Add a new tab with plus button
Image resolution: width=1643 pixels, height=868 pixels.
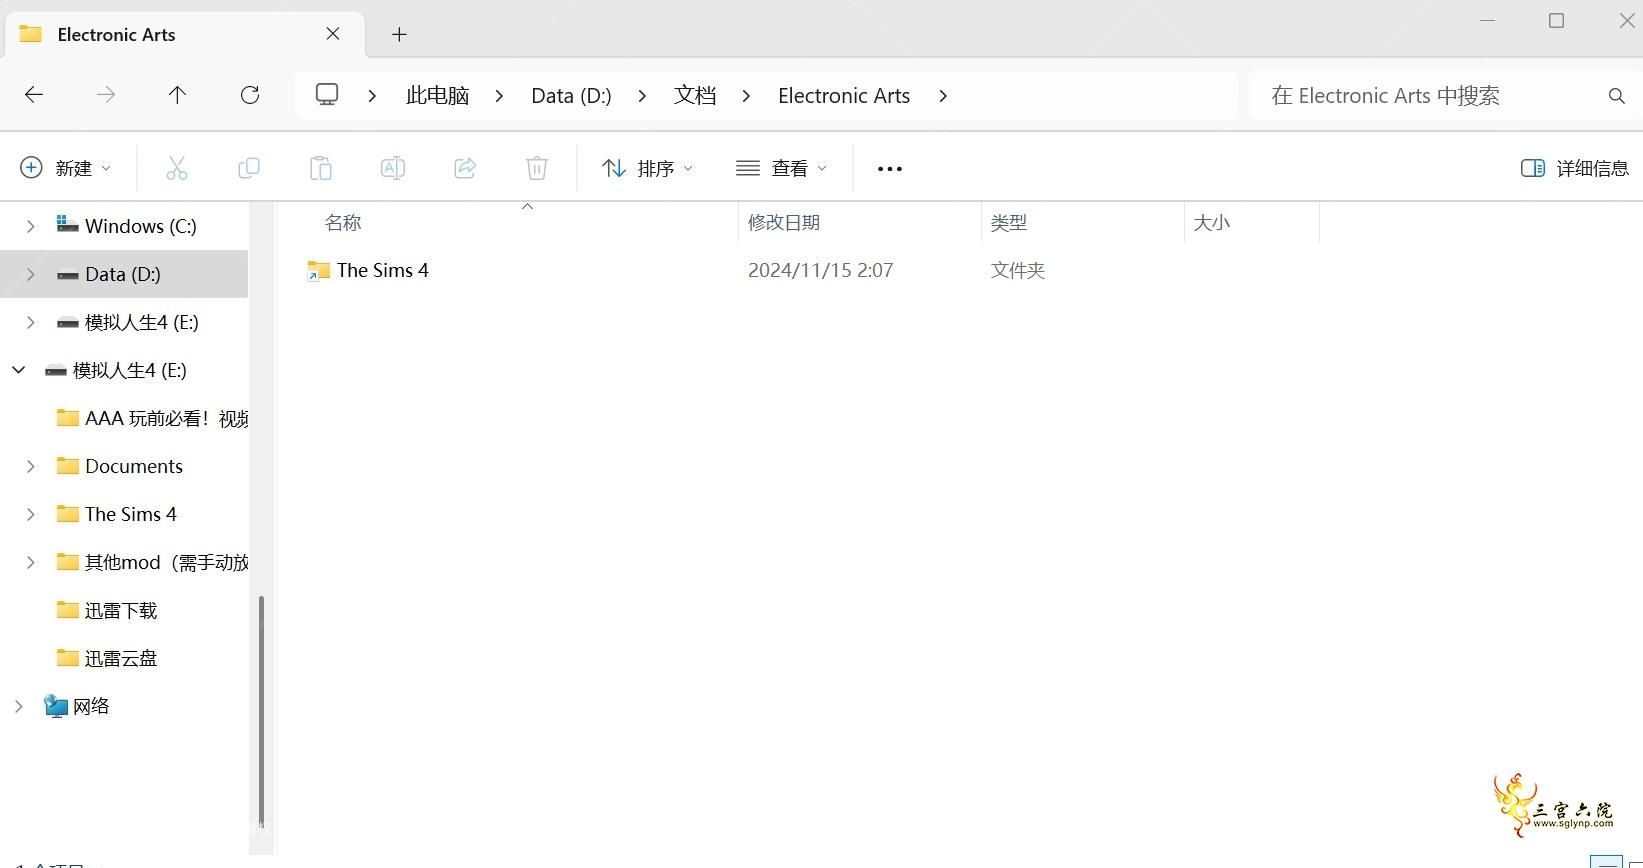coord(399,34)
